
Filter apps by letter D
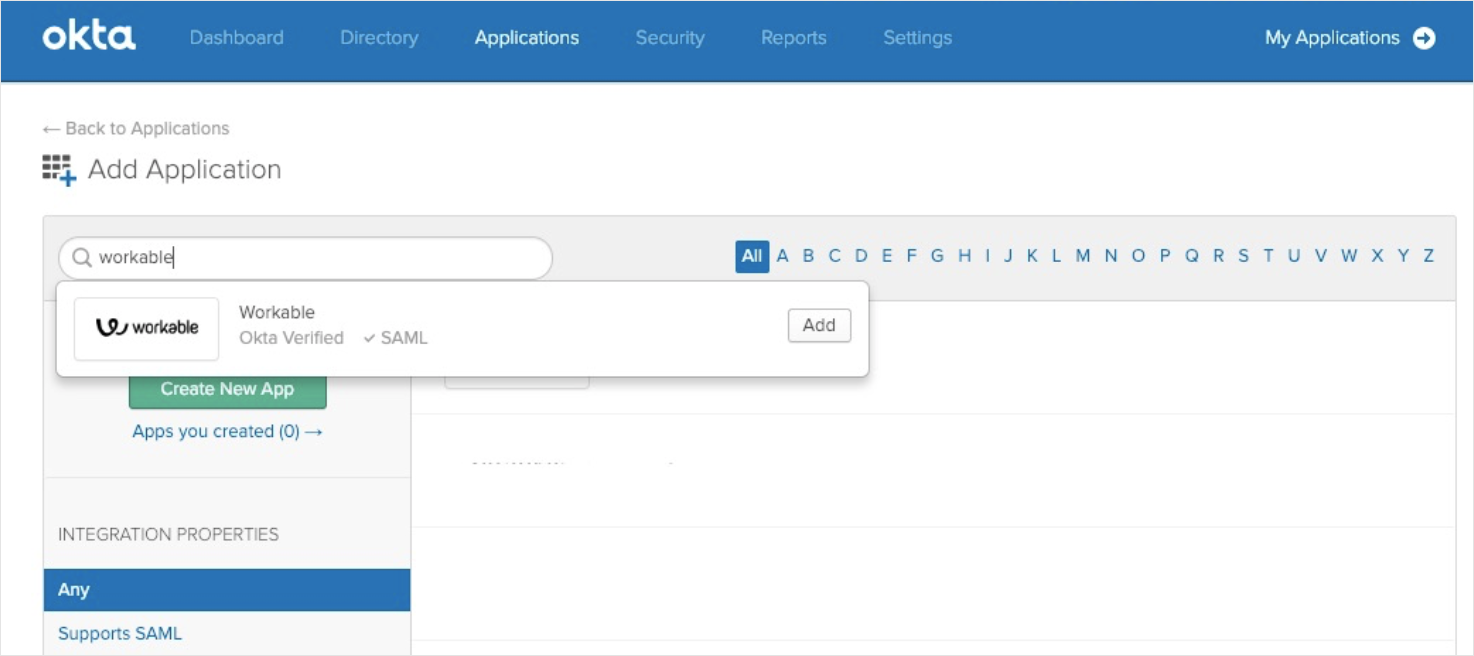click(x=861, y=256)
